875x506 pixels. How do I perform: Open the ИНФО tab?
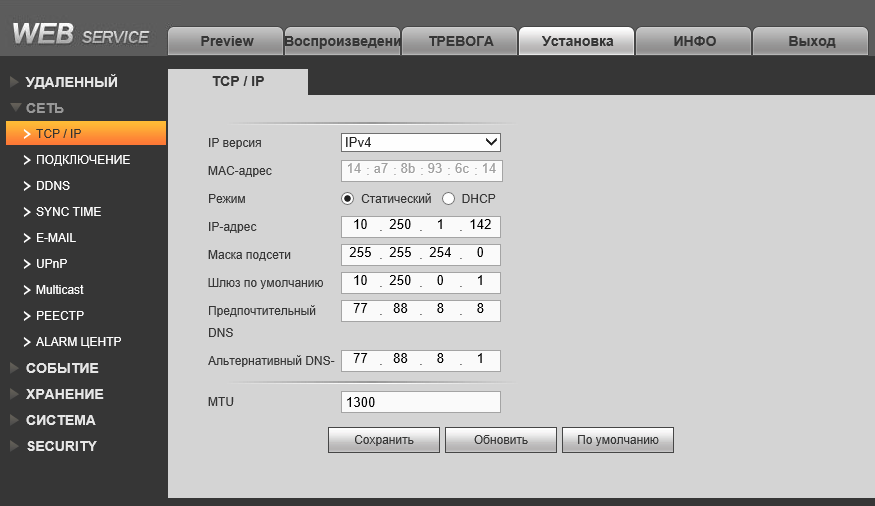[x=694, y=41]
